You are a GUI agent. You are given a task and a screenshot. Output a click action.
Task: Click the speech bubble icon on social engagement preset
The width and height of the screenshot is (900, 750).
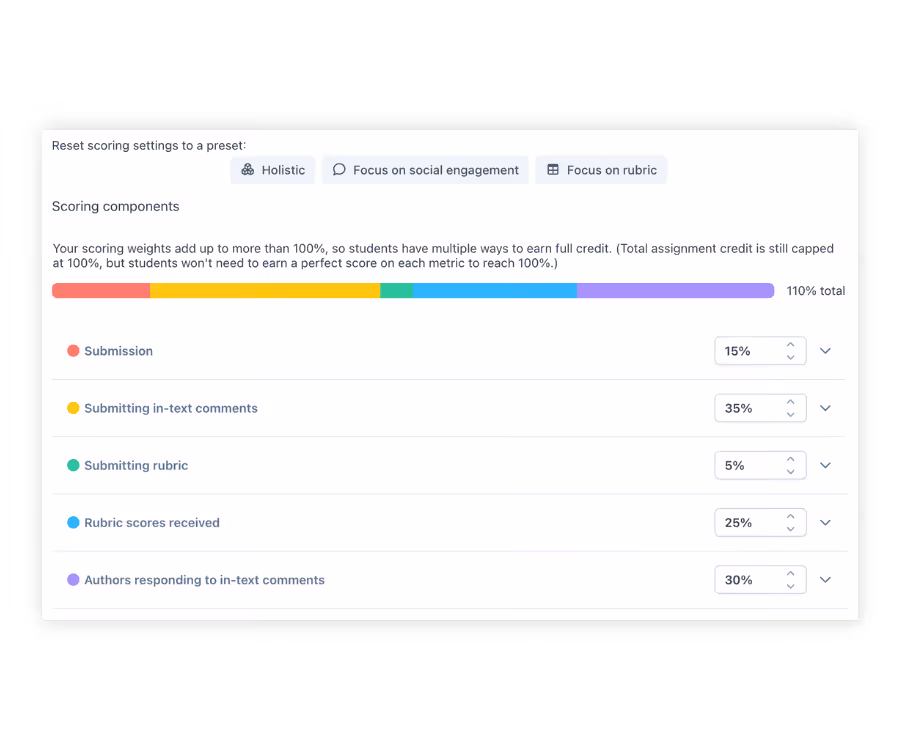point(338,170)
